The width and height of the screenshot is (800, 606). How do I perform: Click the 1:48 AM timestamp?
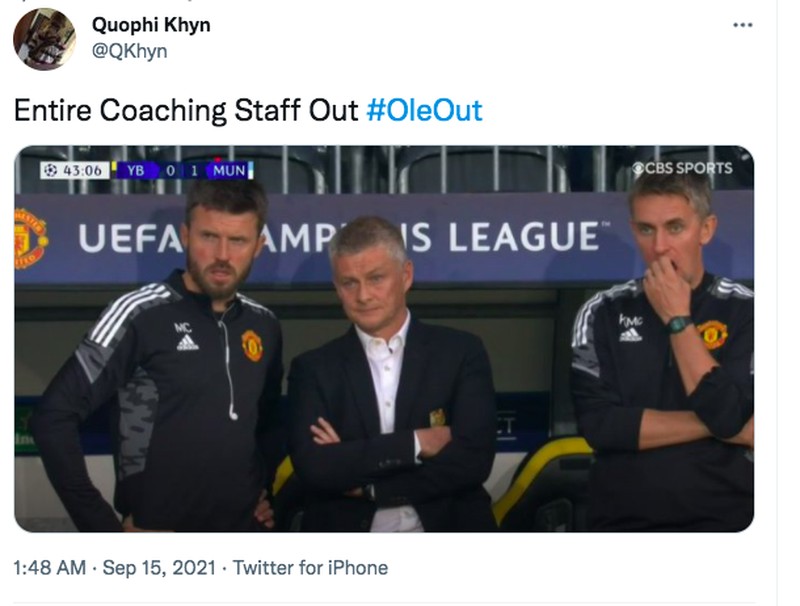(x=49, y=568)
